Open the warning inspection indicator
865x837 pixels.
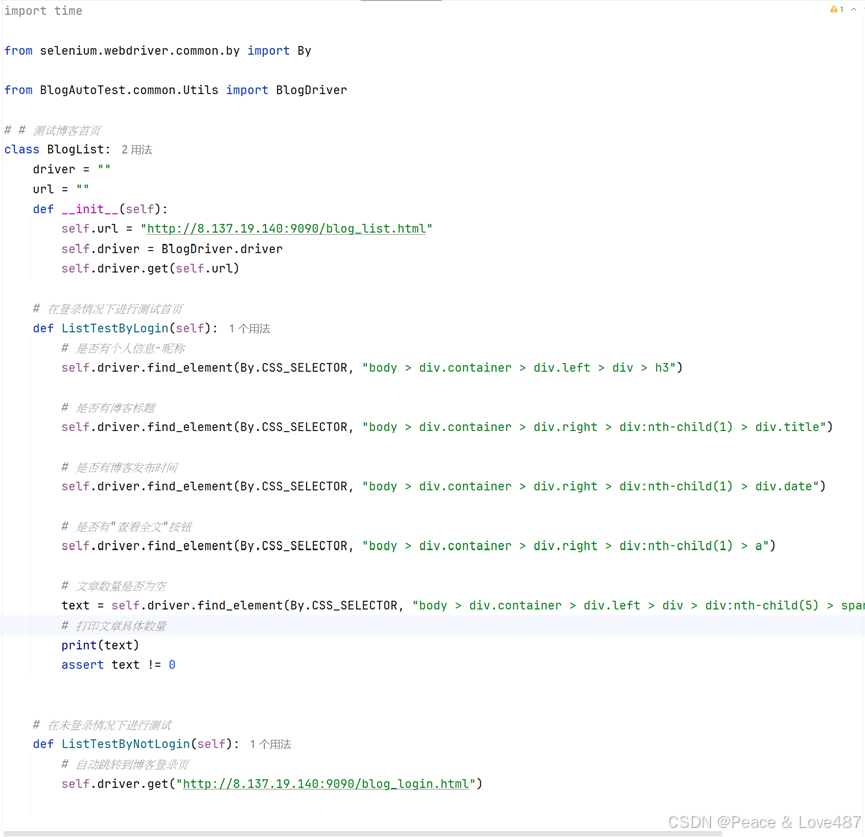point(836,9)
